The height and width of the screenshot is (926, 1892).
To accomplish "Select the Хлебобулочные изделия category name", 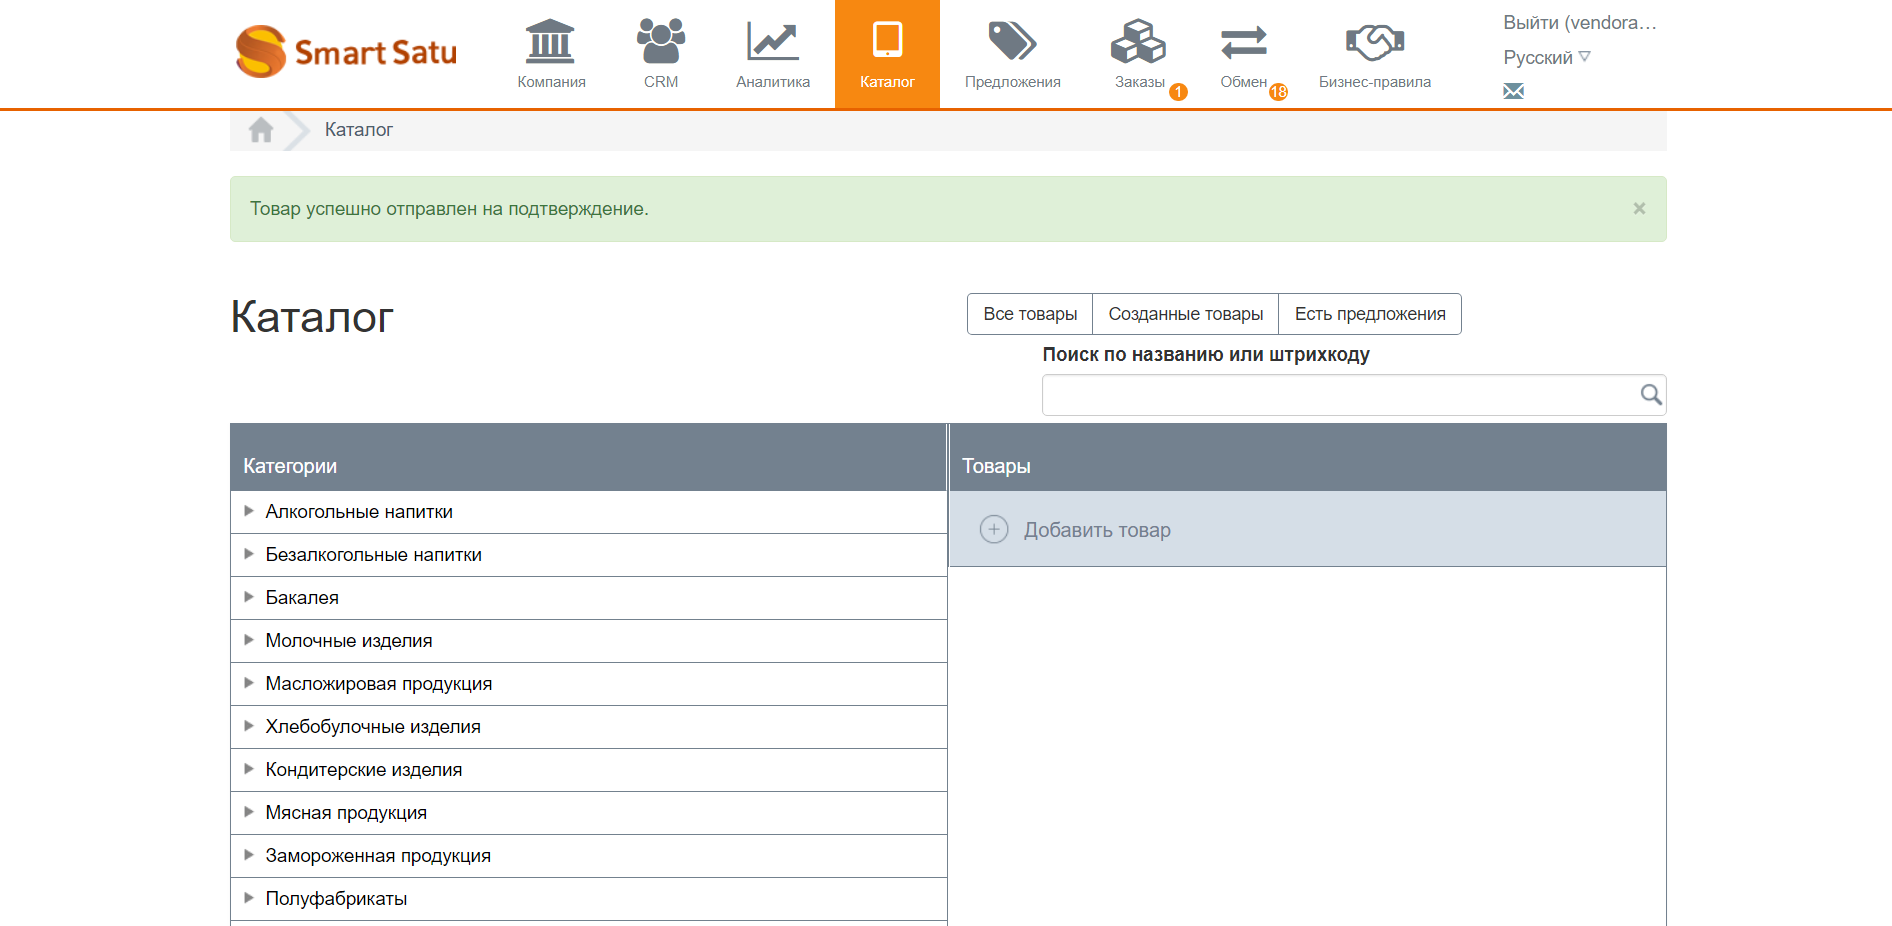I will click(373, 727).
